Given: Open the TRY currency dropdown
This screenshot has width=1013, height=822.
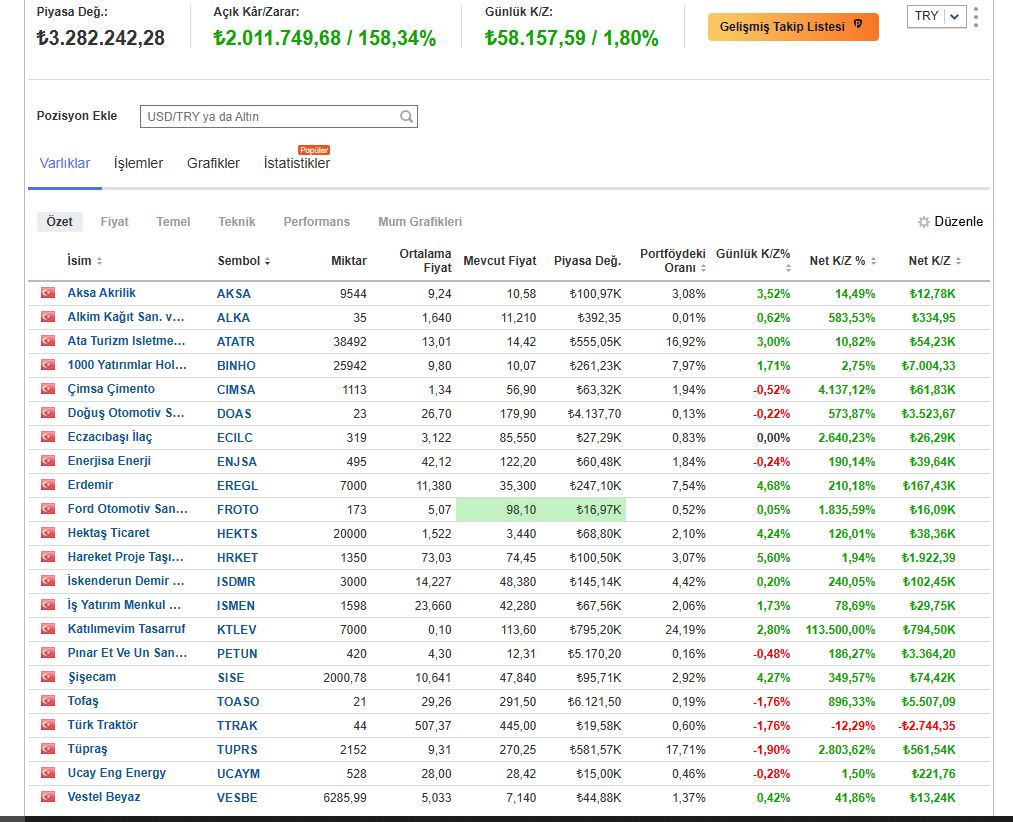Looking at the screenshot, I should (937, 16).
